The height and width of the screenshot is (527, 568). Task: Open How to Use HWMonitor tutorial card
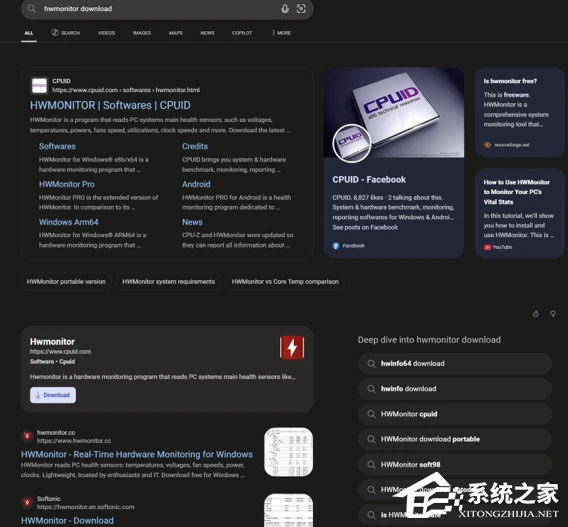point(519,213)
